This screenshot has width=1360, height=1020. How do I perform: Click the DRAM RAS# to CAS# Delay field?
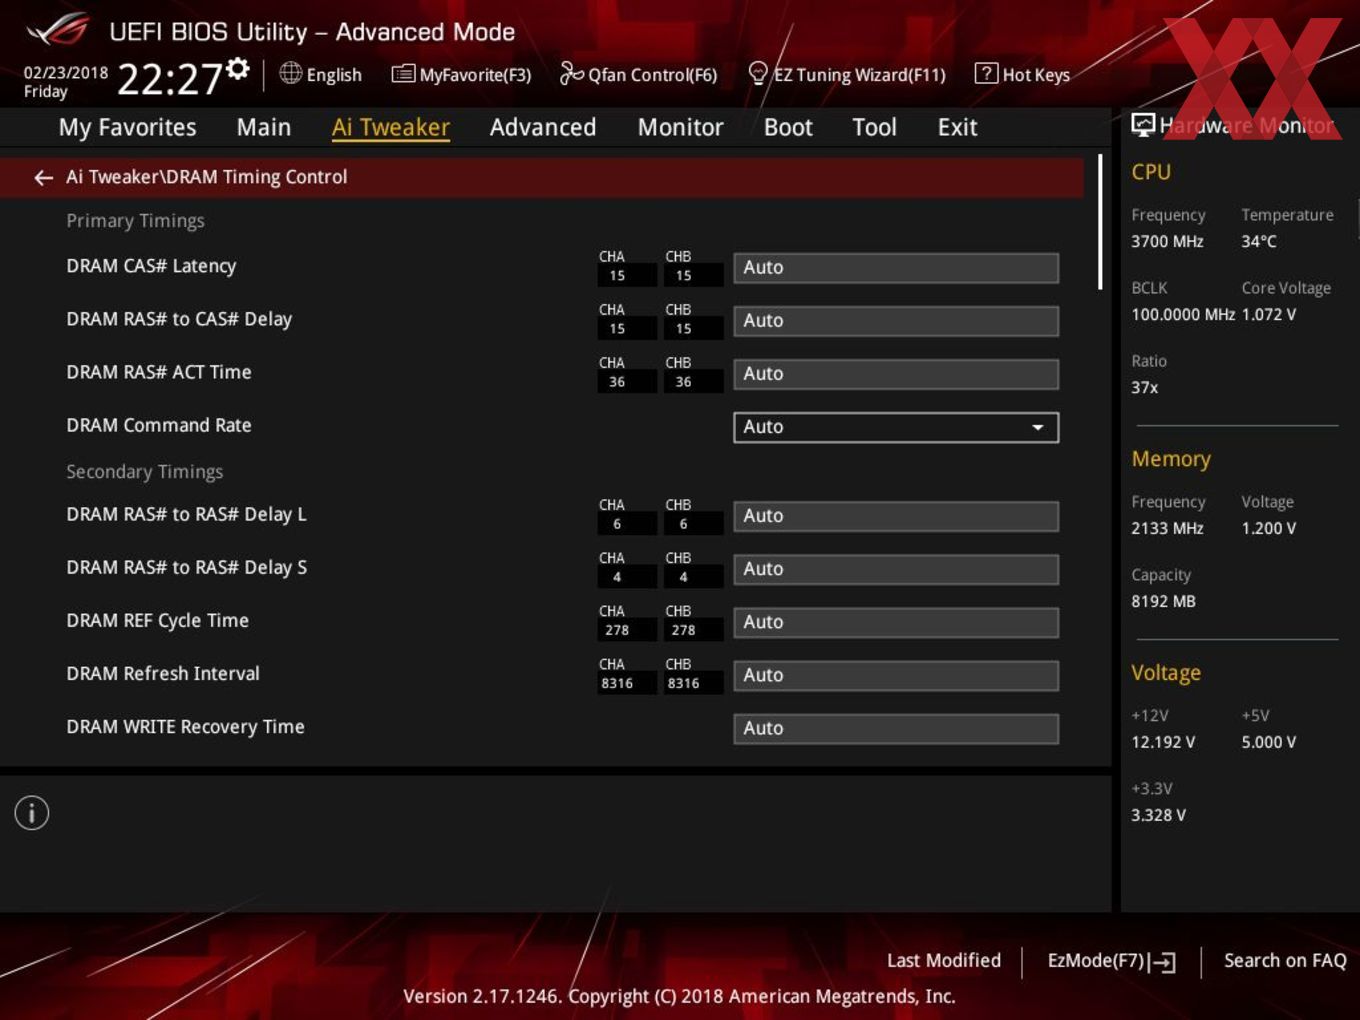point(896,321)
